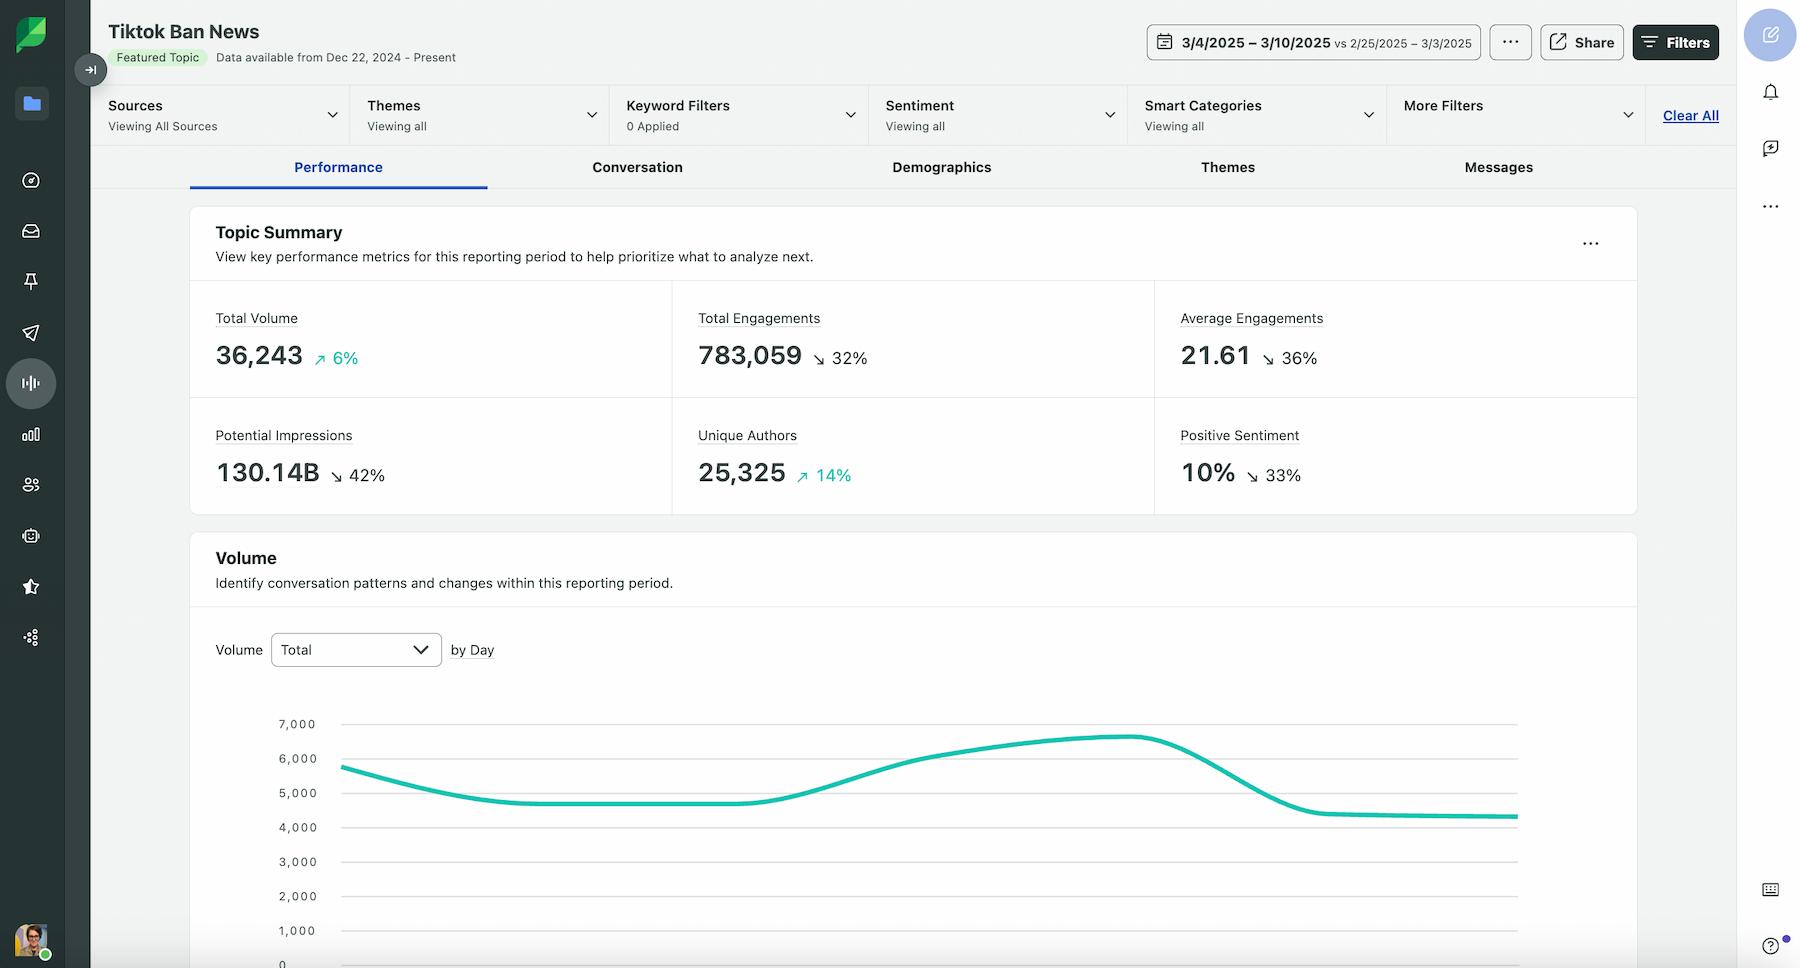The image size is (1800, 968).
Task: Click the Share button
Action: 1581,42
